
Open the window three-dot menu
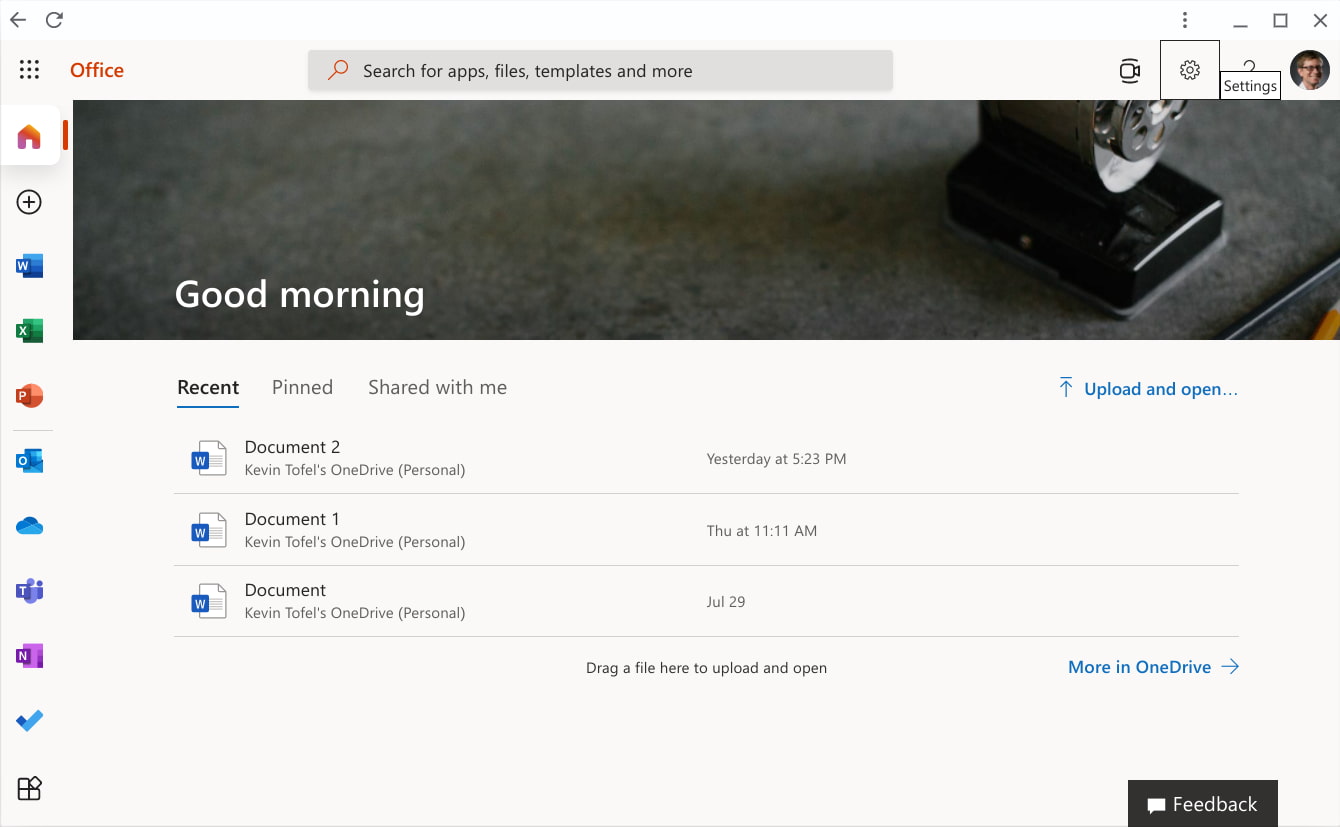click(x=1185, y=20)
